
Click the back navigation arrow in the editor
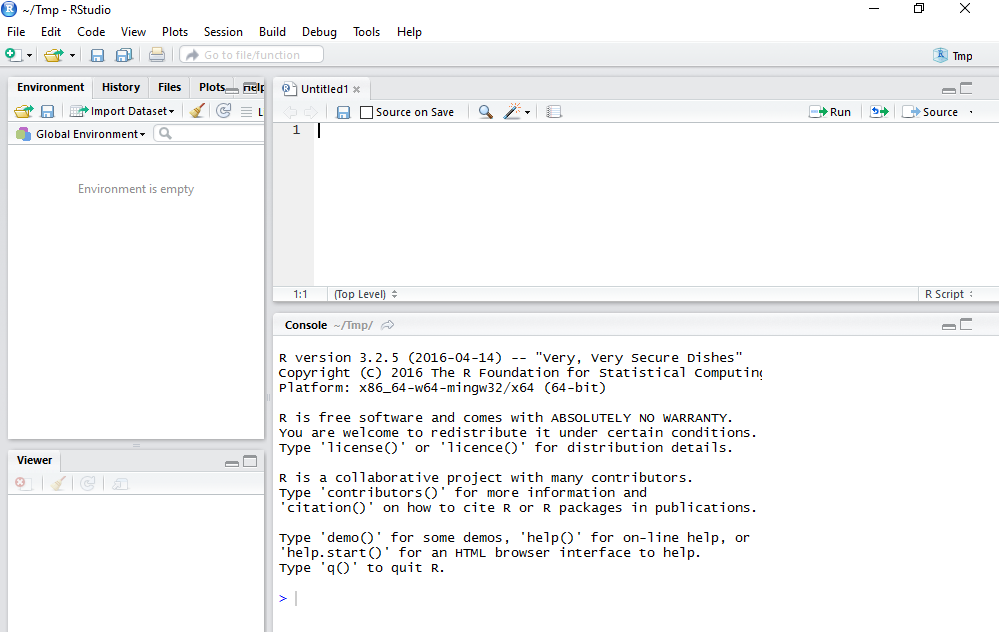click(290, 112)
